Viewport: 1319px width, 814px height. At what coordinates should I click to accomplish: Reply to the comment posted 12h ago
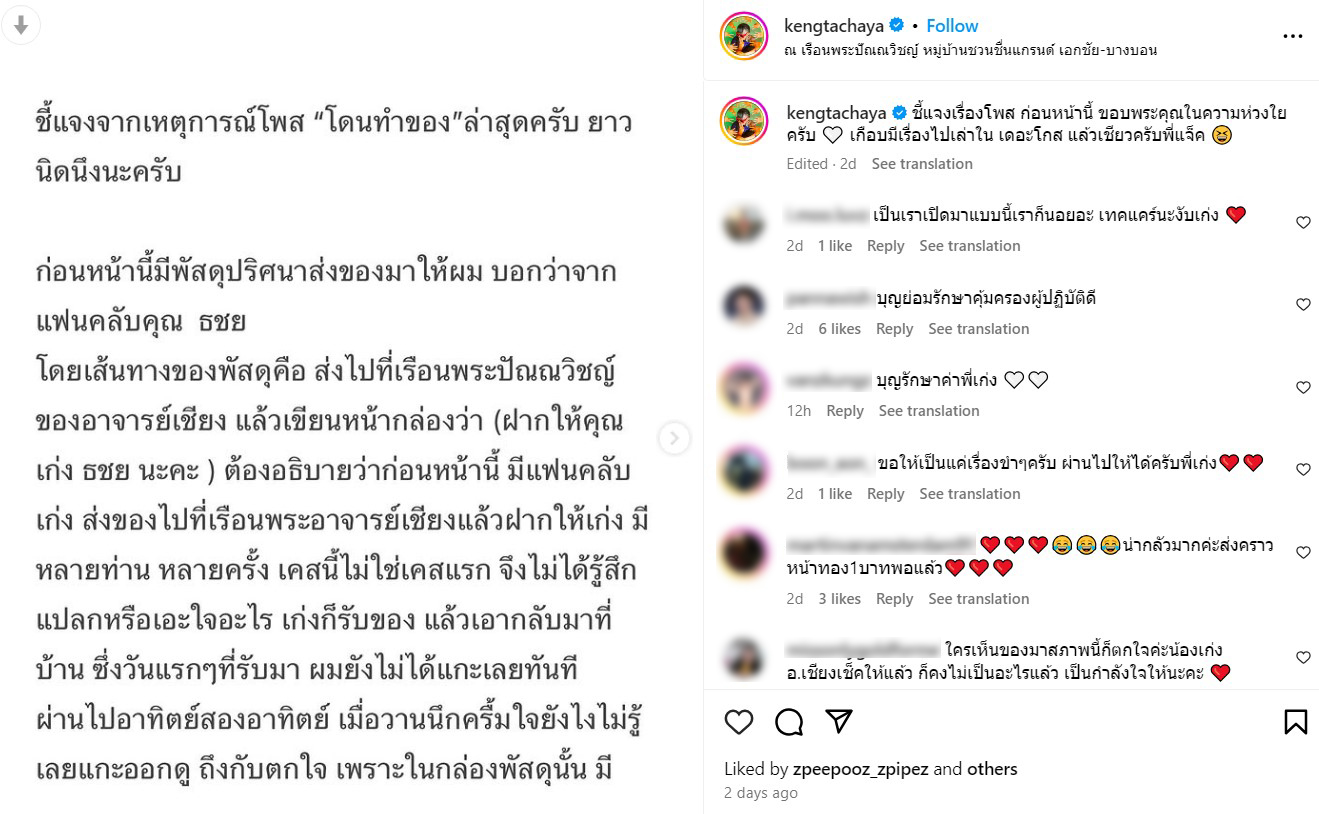[x=845, y=411]
